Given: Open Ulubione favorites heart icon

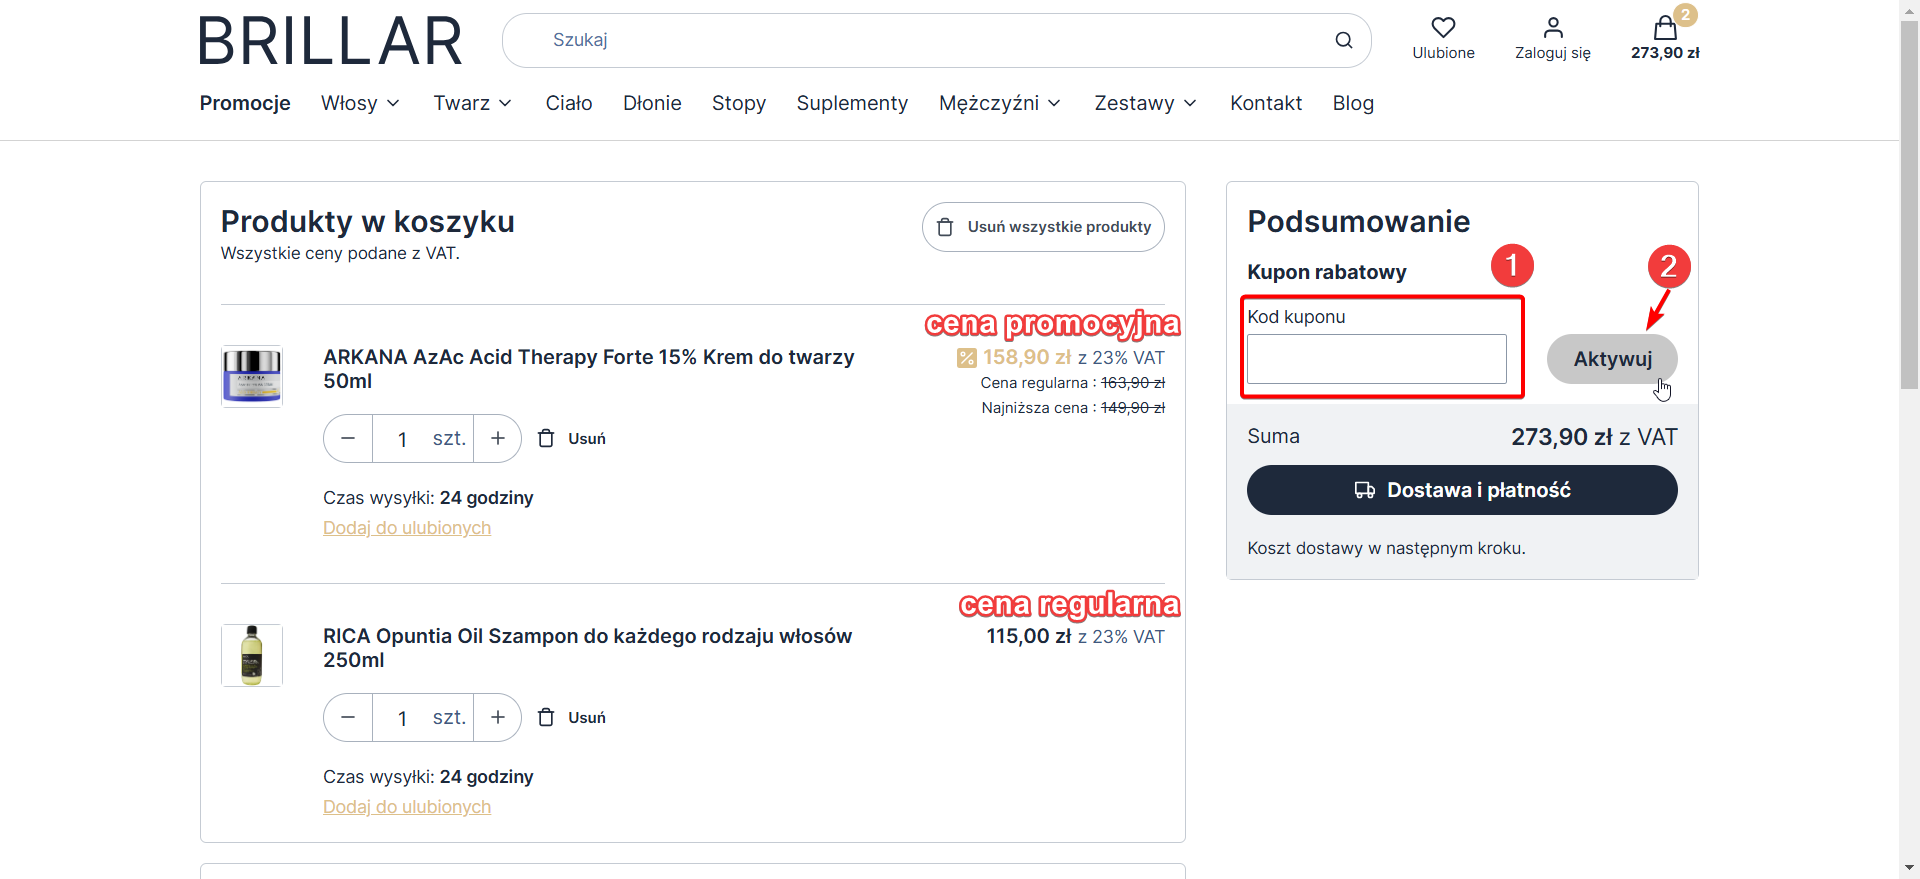Looking at the screenshot, I should pyautogui.click(x=1443, y=27).
